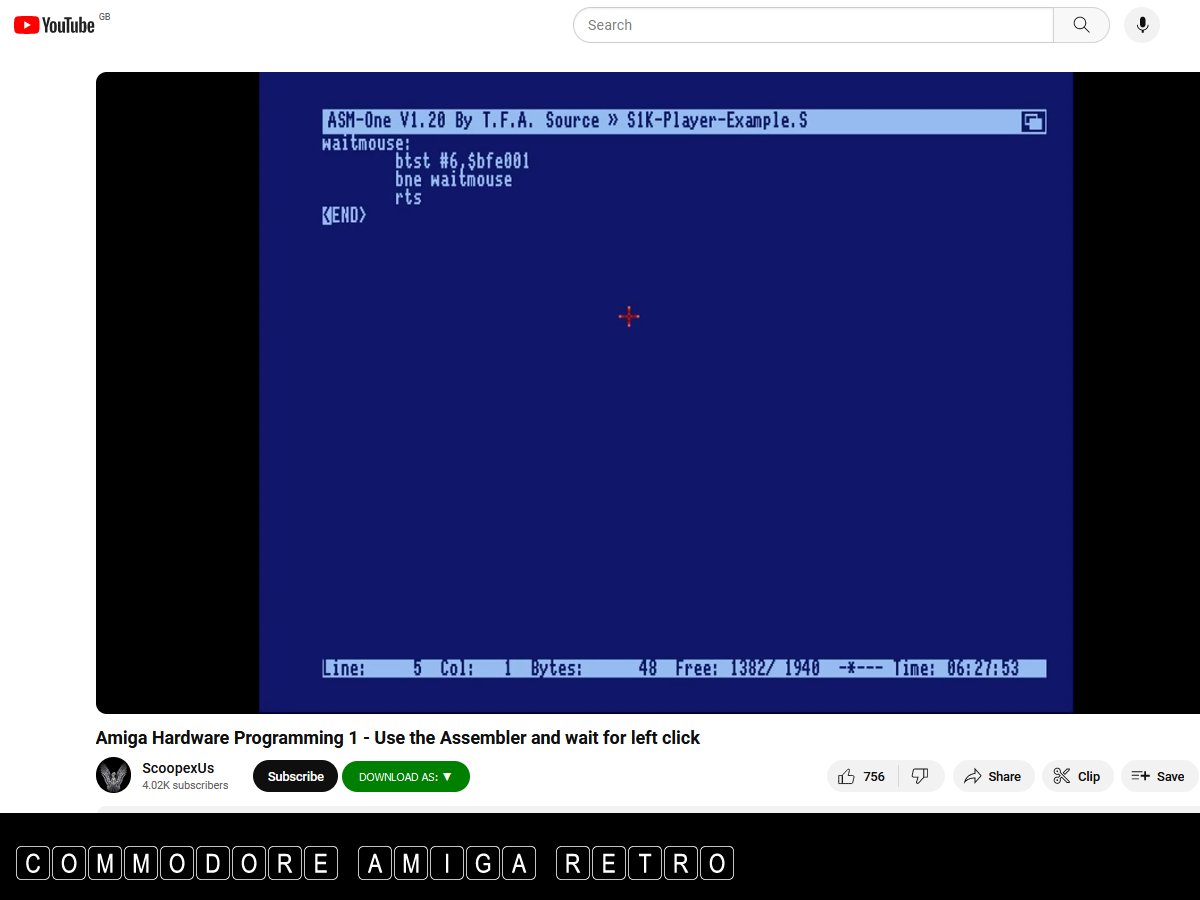Start voice search with microphone icon
Image resolution: width=1200 pixels, height=900 pixels.
pos(1142,25)
